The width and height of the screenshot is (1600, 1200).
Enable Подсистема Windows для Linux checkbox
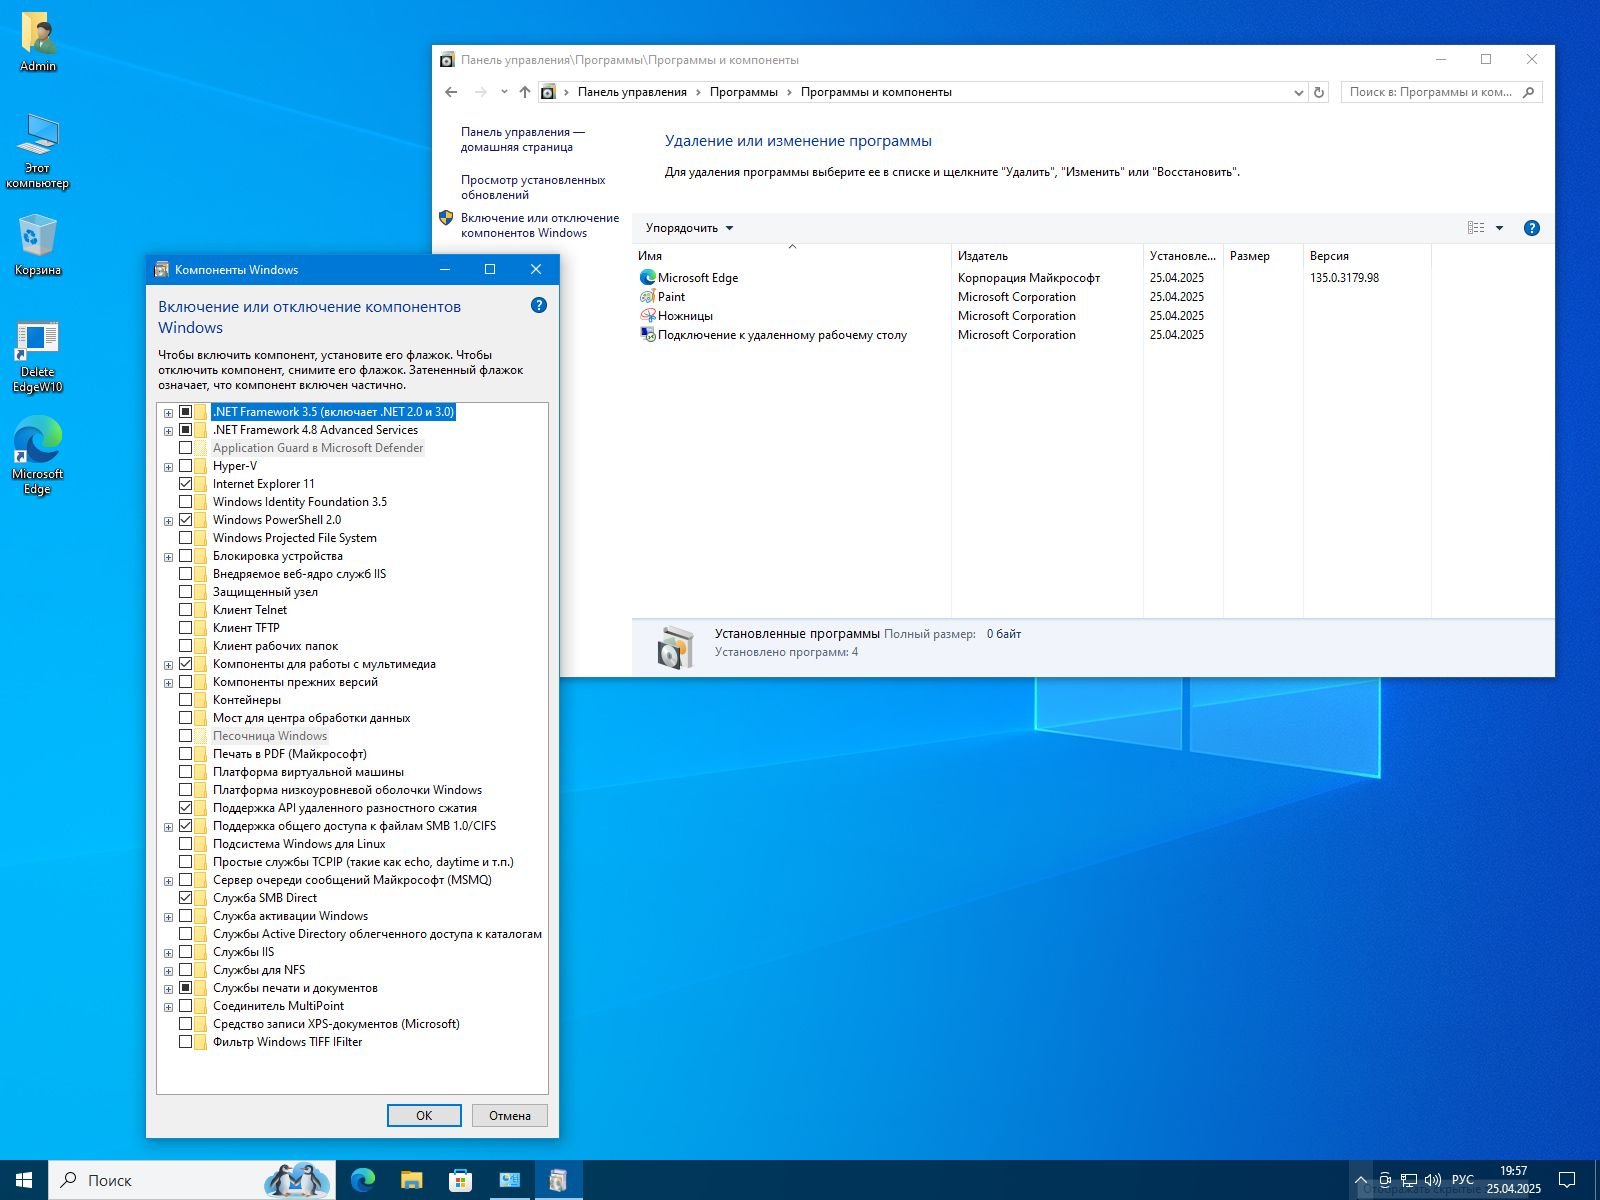(x=185, y=844)
